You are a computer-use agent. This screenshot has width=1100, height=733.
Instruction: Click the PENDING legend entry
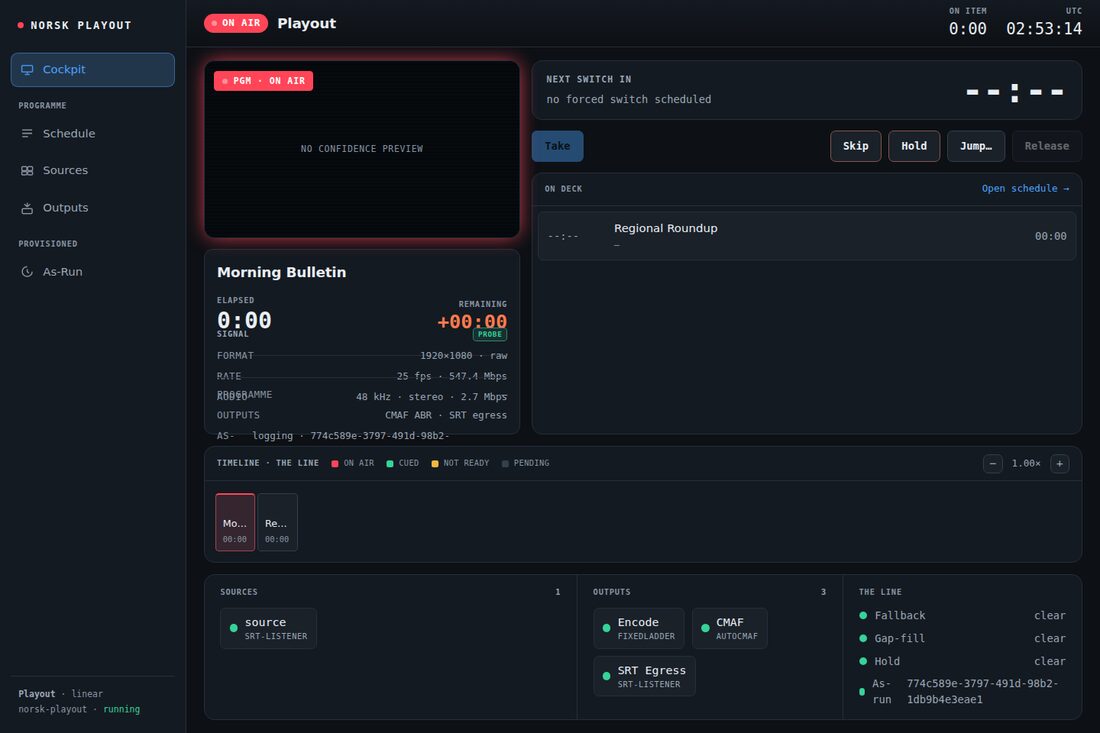click(x=525, y=464)
